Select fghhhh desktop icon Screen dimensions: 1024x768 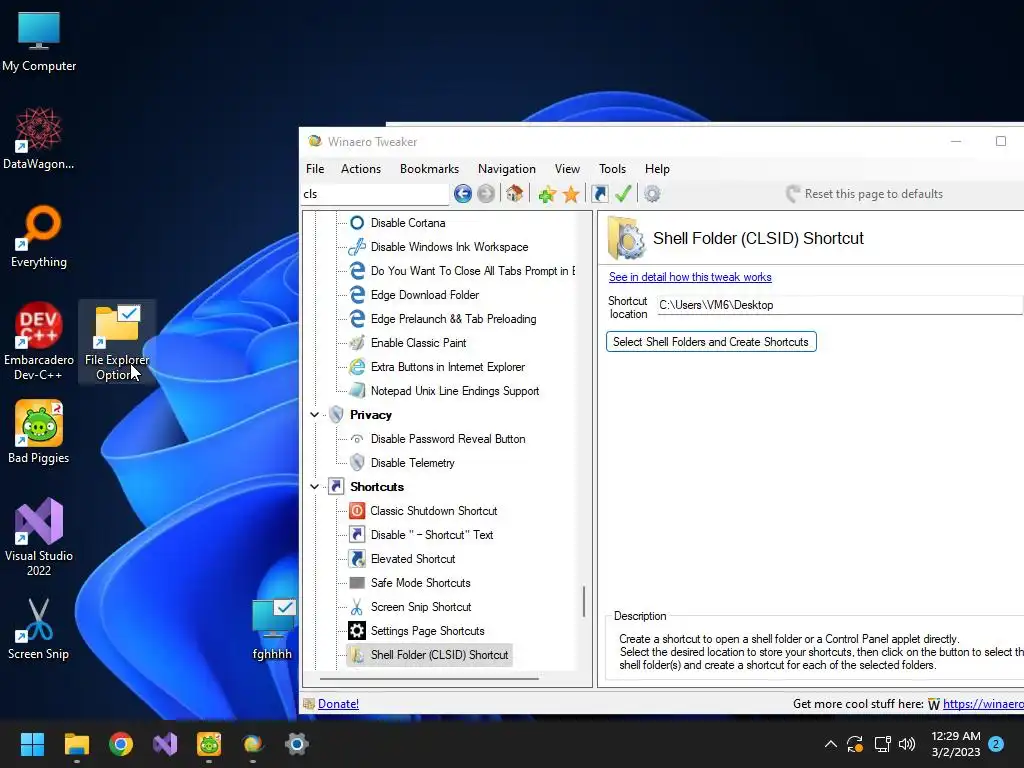click(272, 628)
